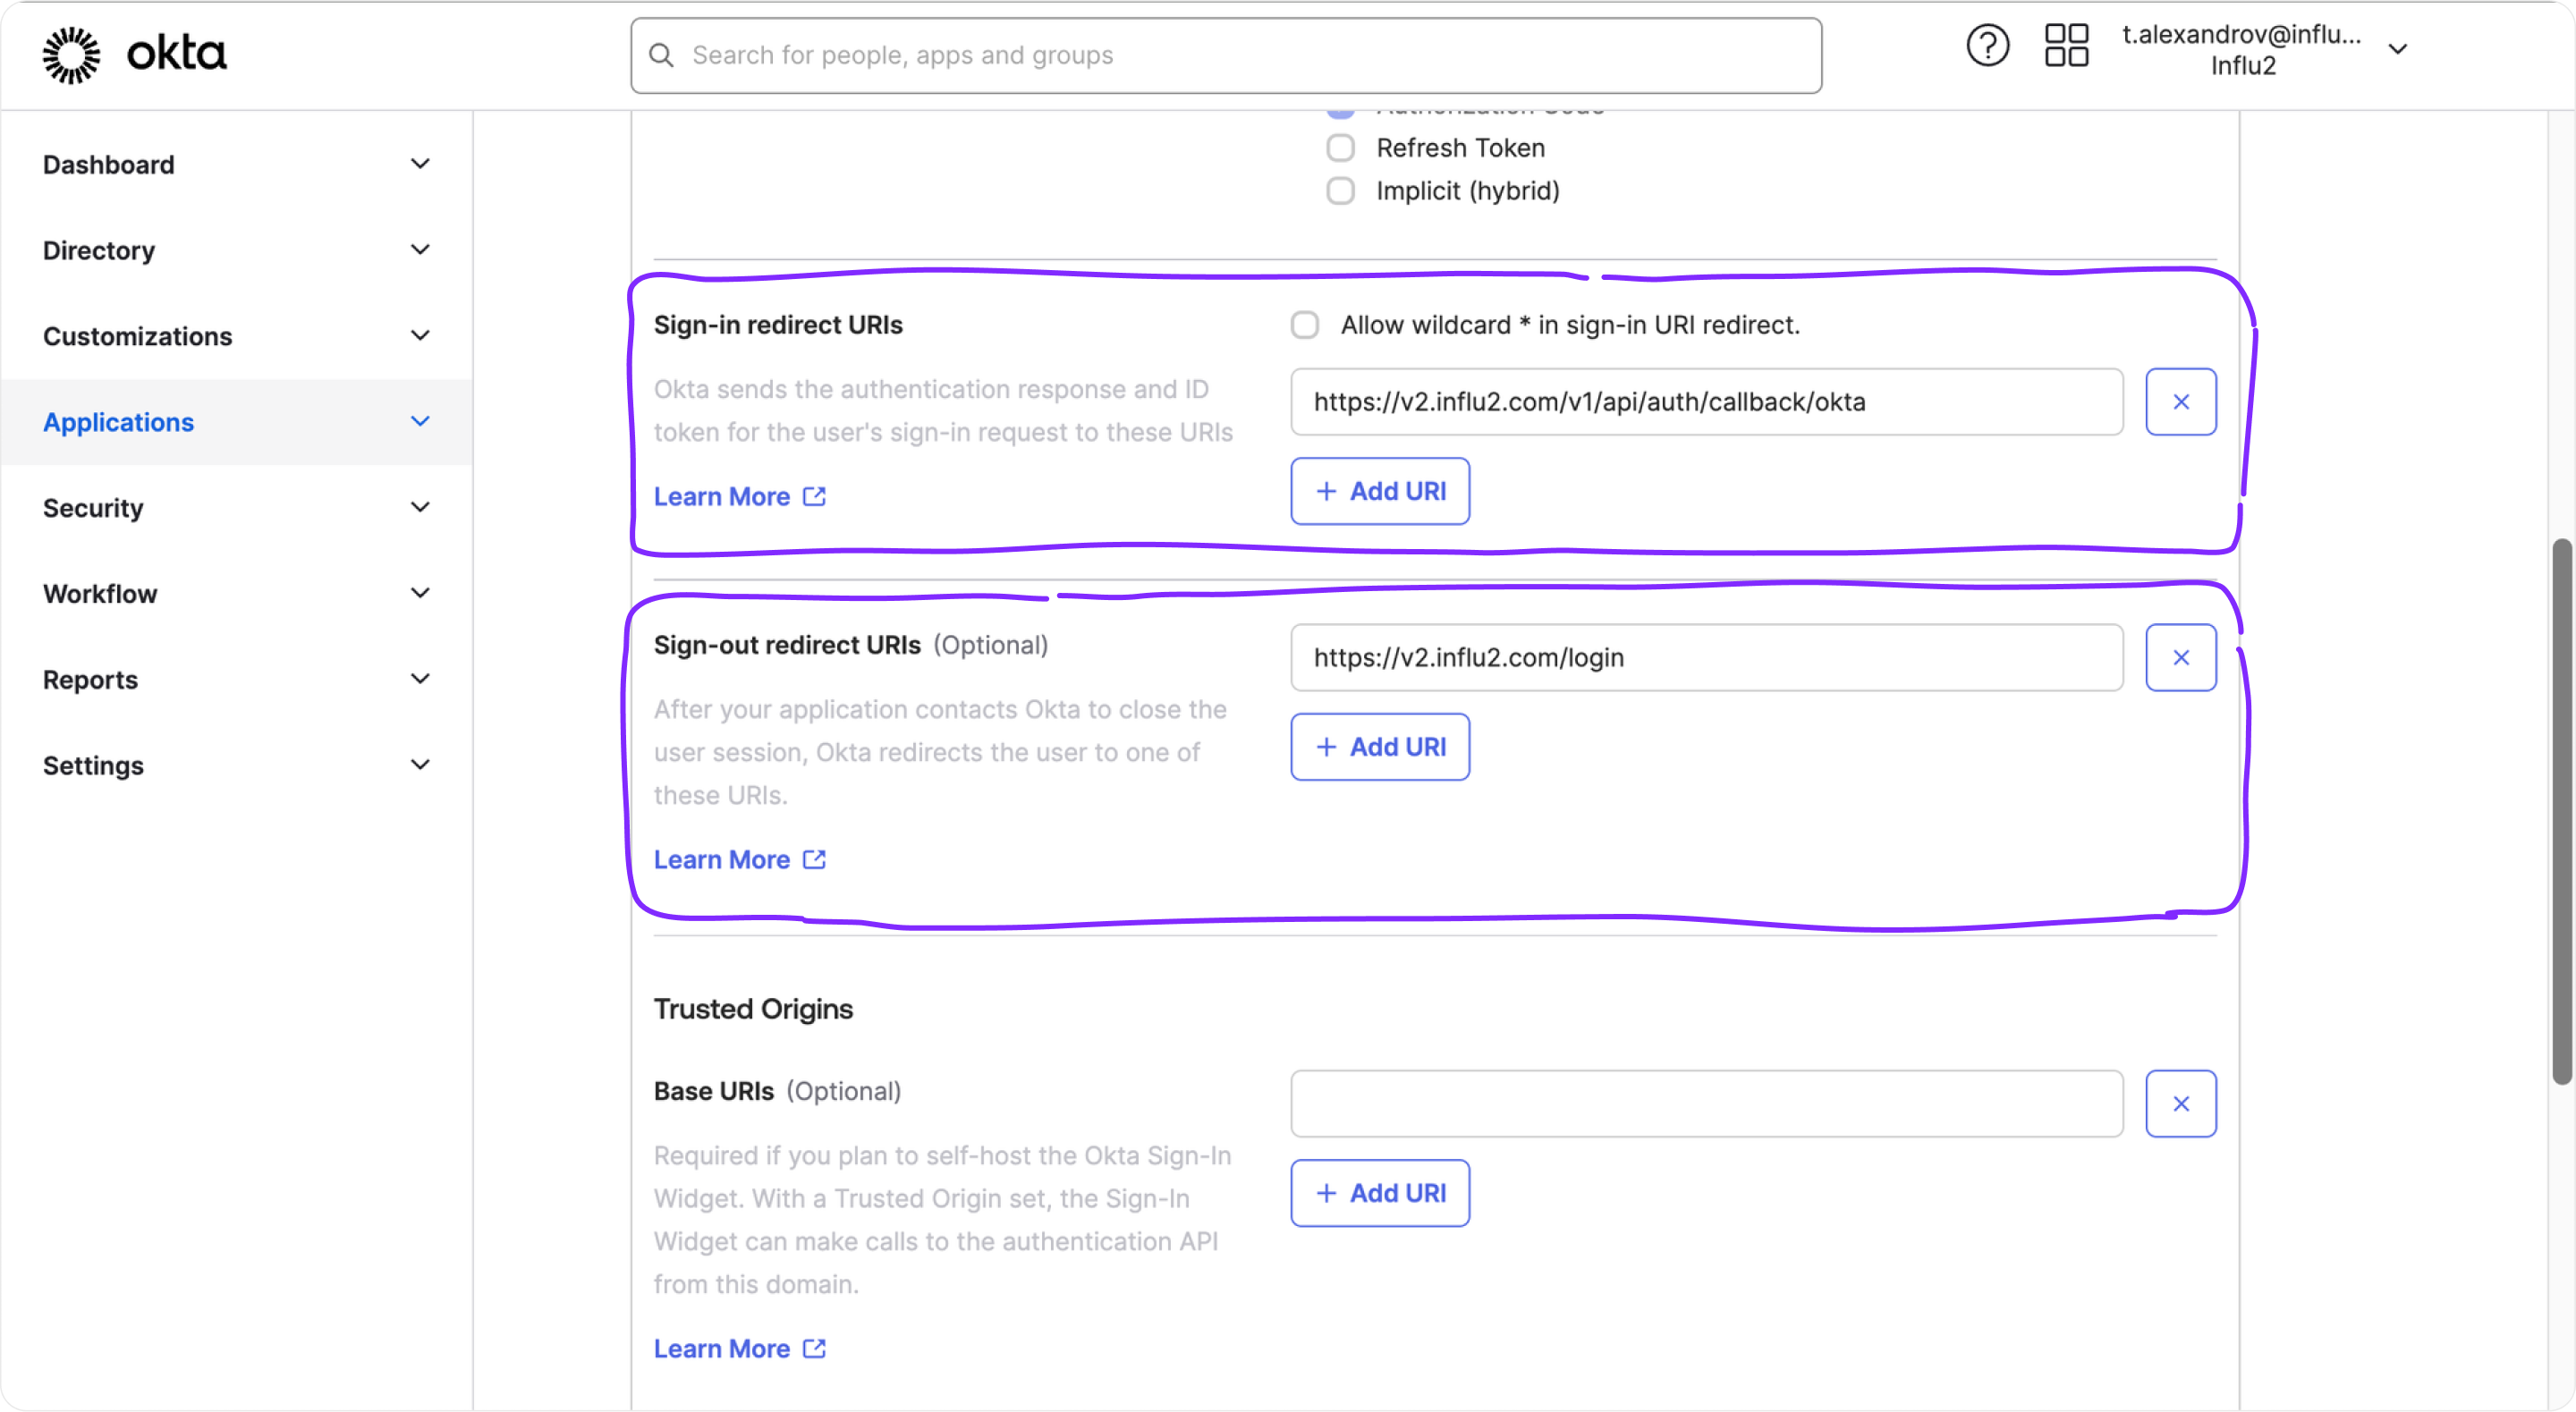Click the Okta logo
This screenshot has height=1412, width=2576.
click(134, 54)
